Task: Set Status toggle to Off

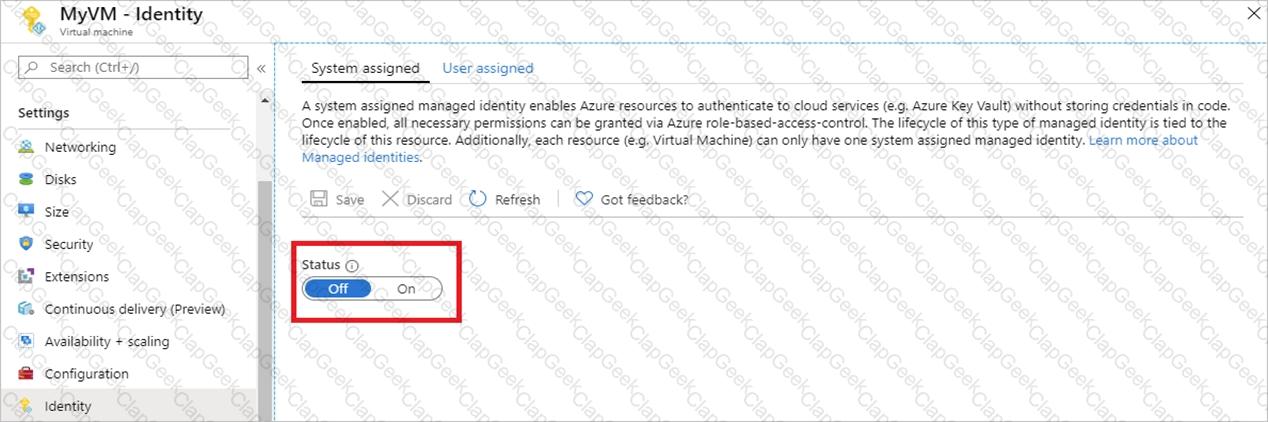Action: pyautogui.click(x=338, y=289)
